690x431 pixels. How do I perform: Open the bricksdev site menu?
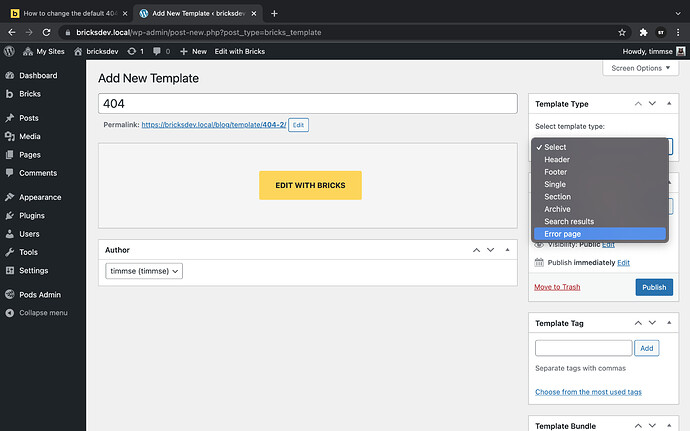(96, 51)
